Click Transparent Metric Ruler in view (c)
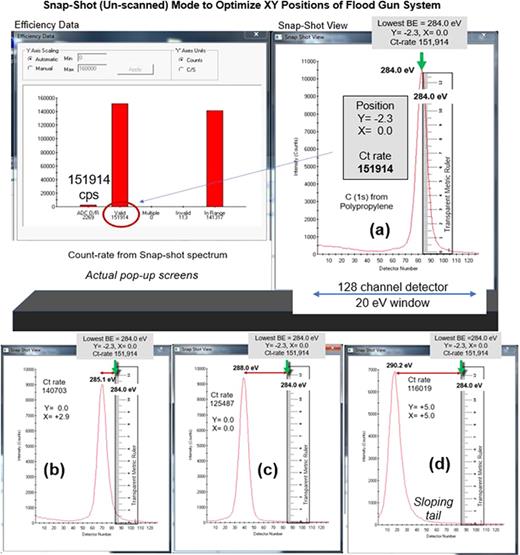The width and height of the screenshot is (520, 555). (x=298, y=445)
